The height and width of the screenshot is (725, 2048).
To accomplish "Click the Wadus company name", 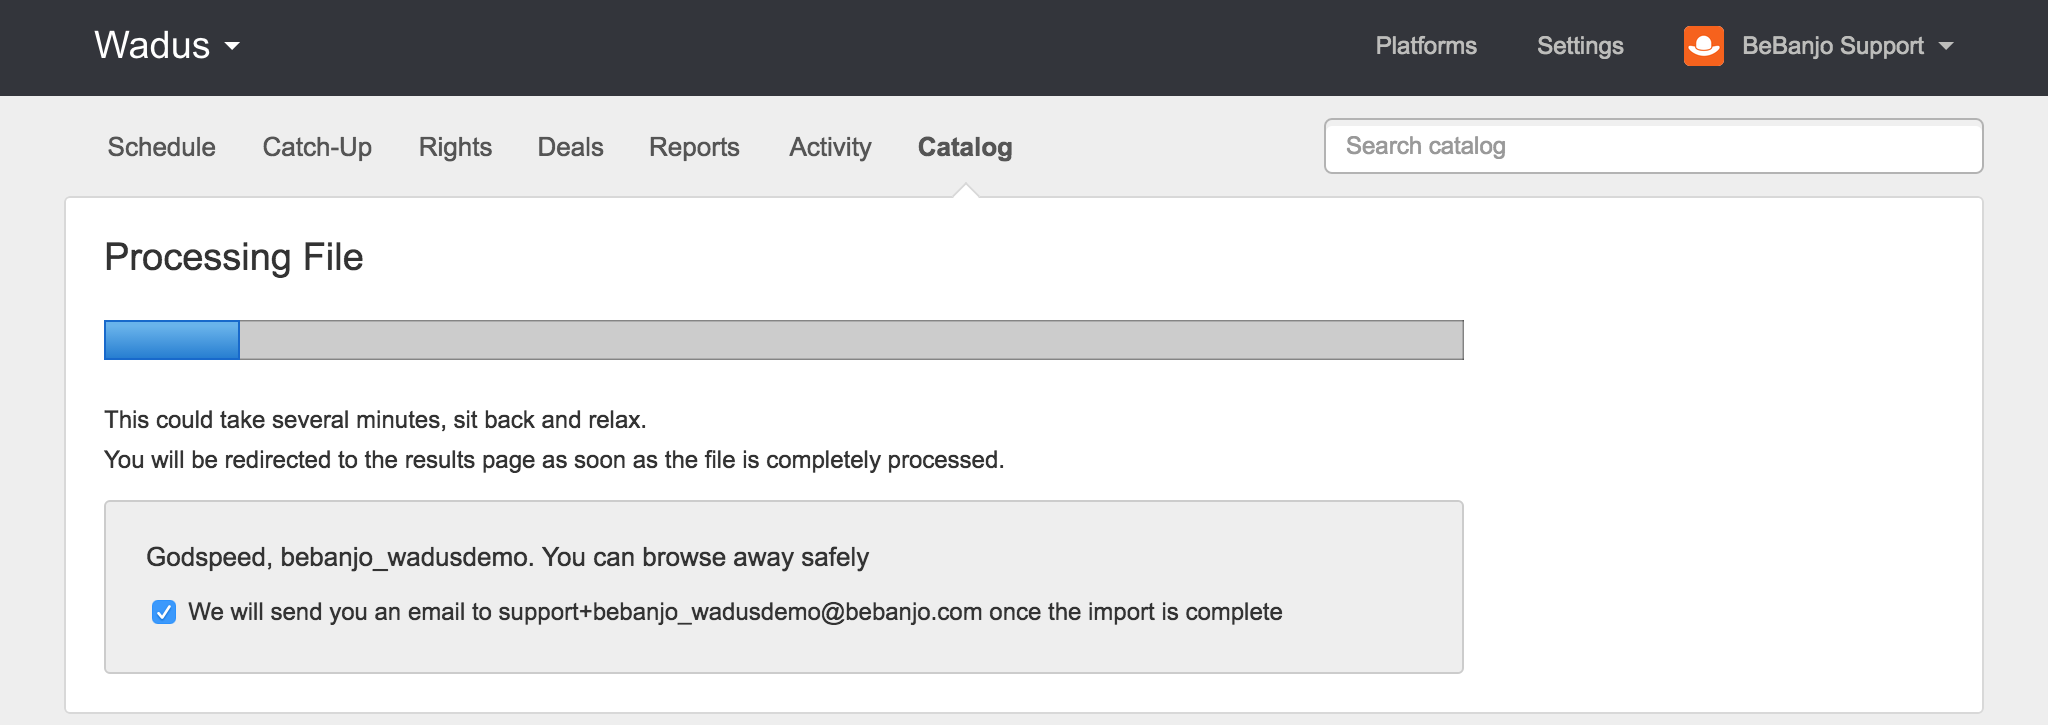I will click(x=152, y=46).
